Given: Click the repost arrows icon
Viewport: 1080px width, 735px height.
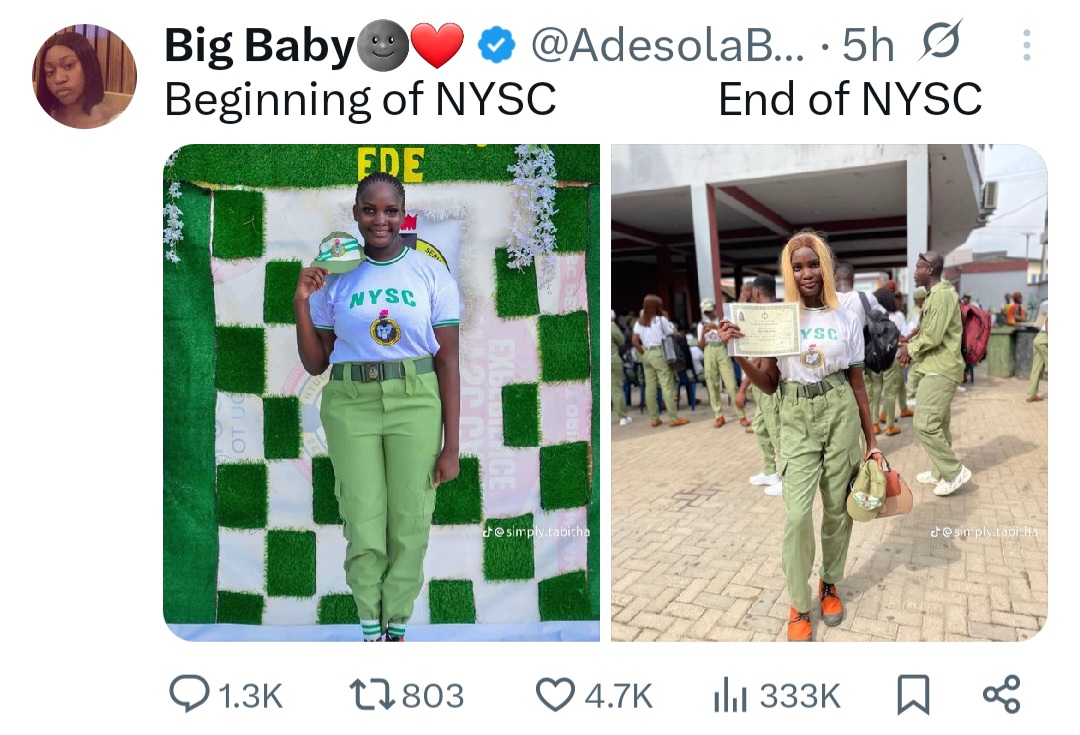Looking at the screenshot, I should tap(371, 694).
